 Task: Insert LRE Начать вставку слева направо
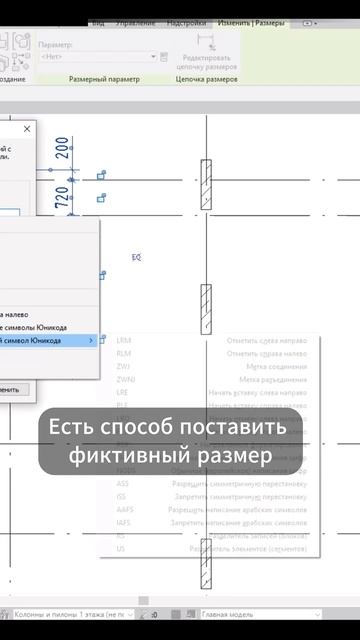pos(211,393)
